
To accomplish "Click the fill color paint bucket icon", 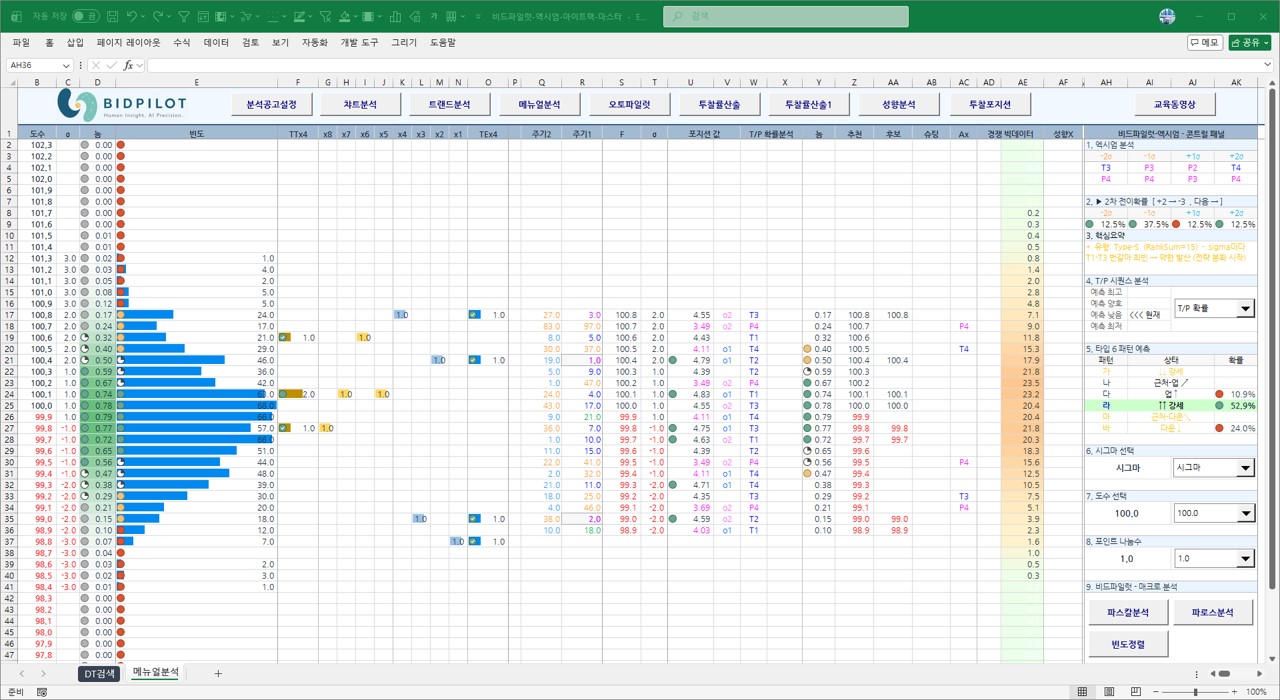I will [344, 16].
